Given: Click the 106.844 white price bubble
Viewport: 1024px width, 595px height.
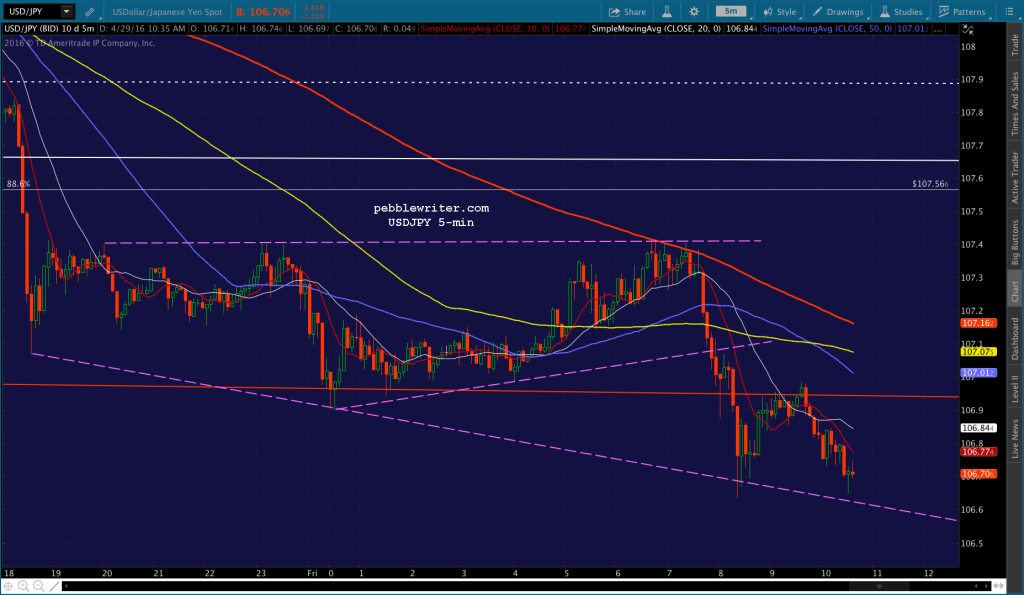Looking at the screenshot, I should click(x=978, y=428).
